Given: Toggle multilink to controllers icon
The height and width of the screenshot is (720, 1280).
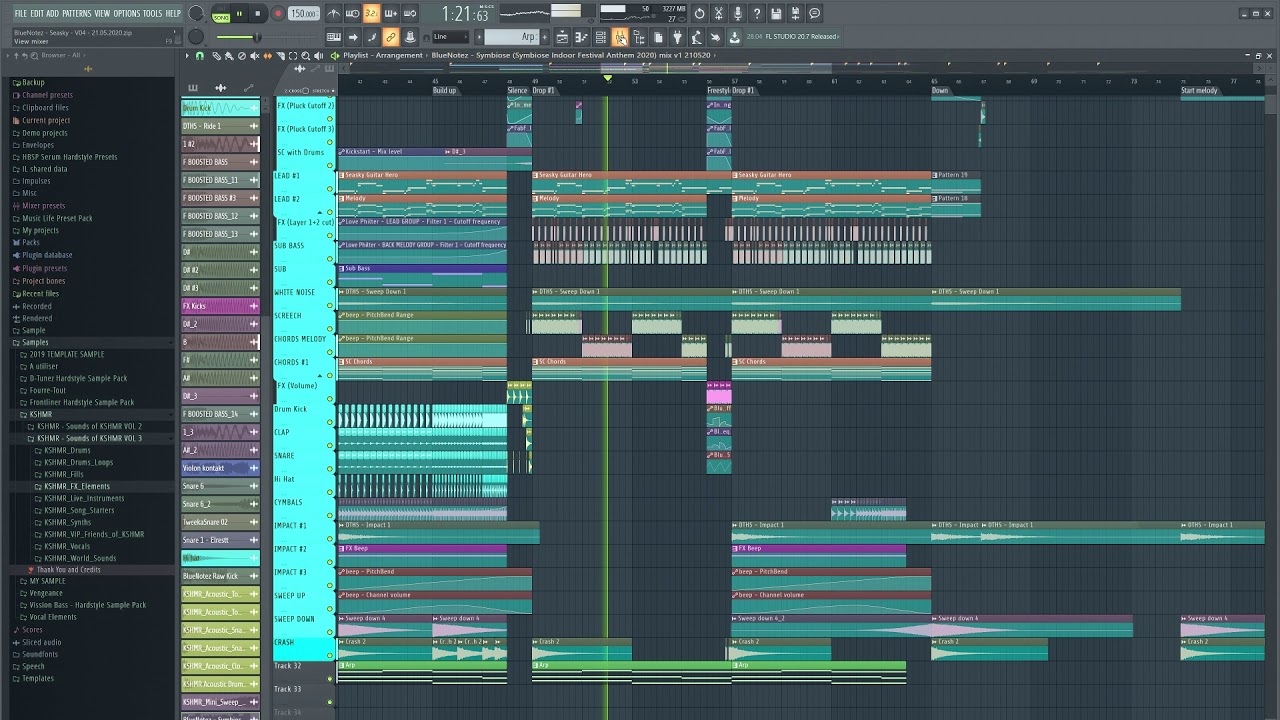Looking at the screenshot, I should (x=391, y=37).
